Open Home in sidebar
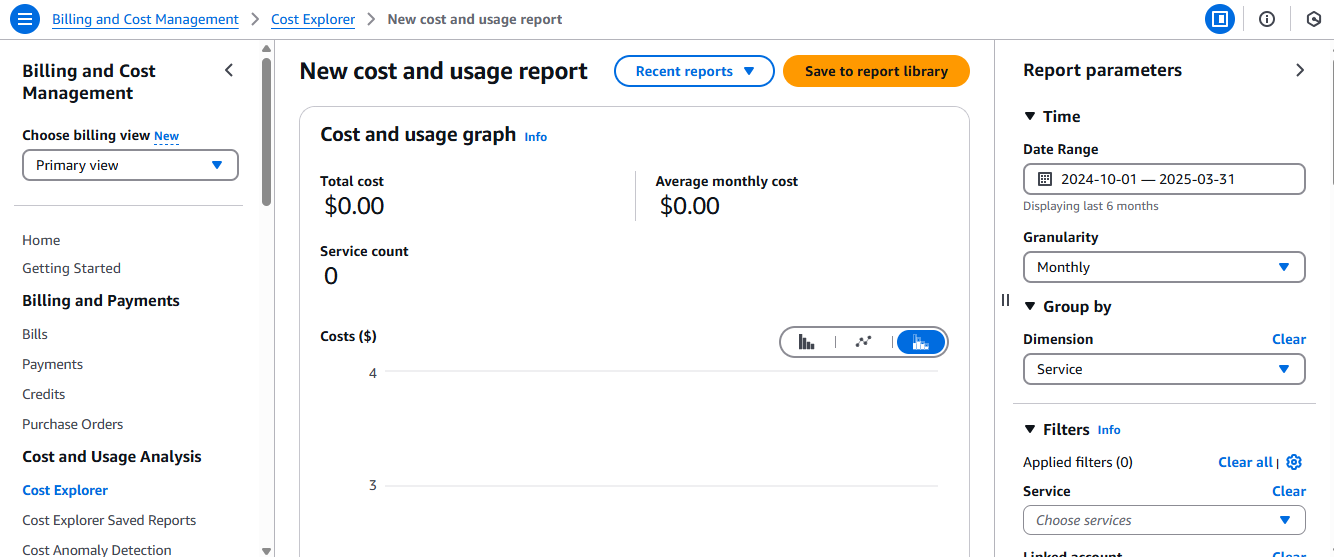 tap(41, 240)
